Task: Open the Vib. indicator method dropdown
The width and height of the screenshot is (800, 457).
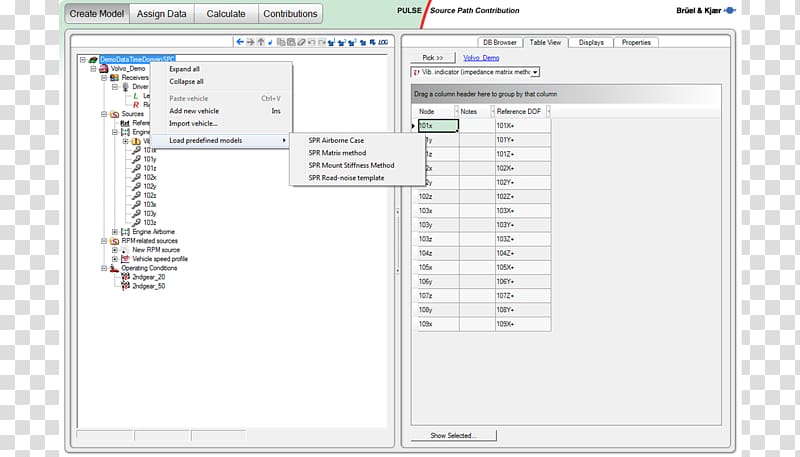Action: (x=535, y=72)
